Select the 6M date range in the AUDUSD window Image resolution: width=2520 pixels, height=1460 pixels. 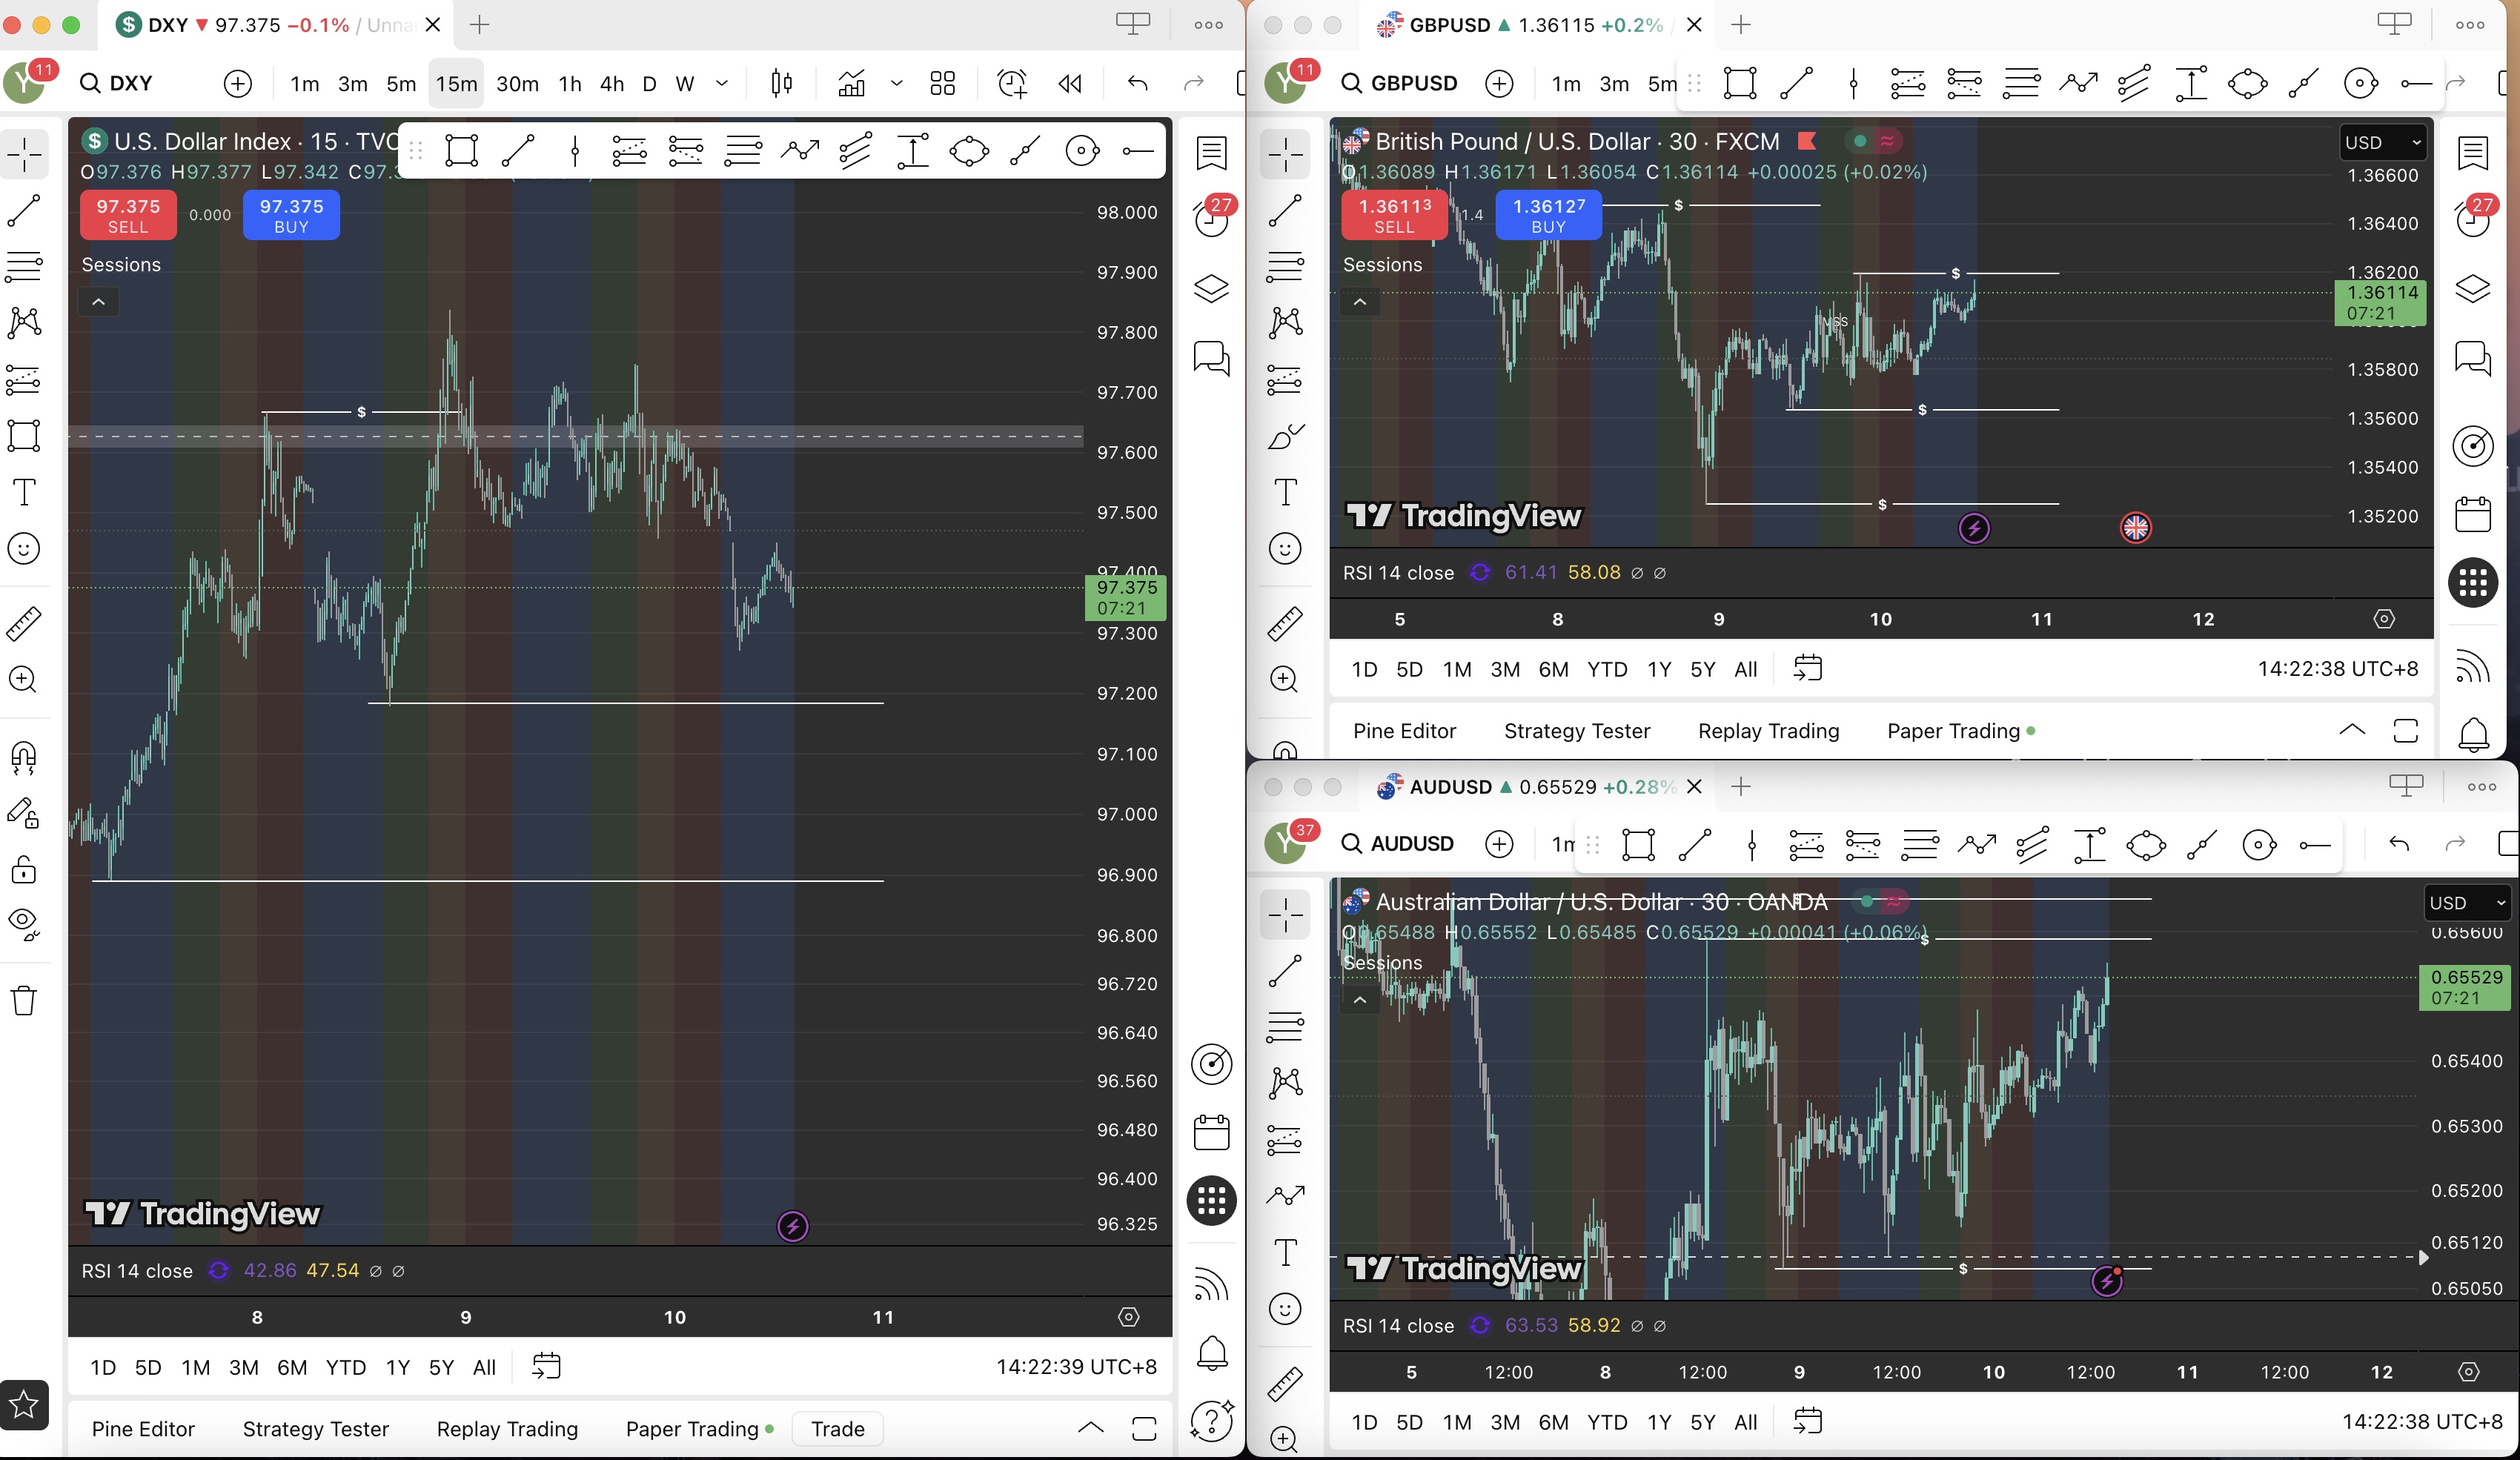[x=1553, y=1422]
